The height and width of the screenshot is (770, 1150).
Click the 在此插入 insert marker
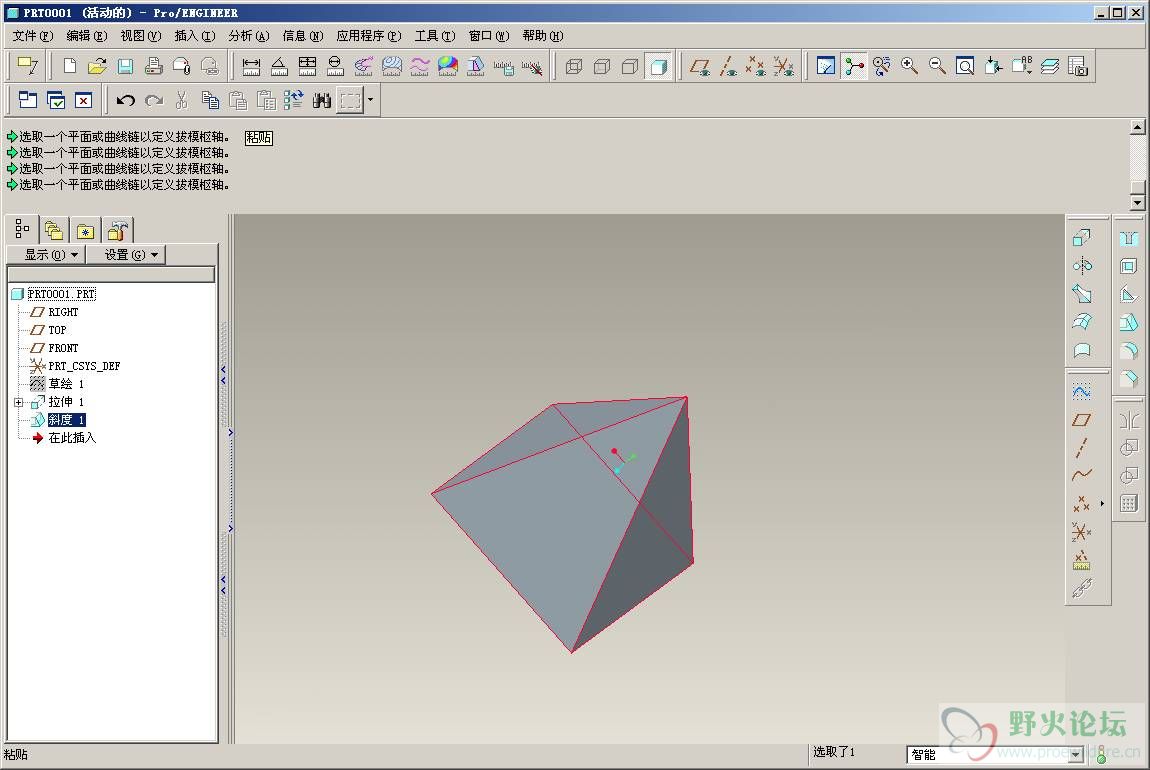(x=72, y=438)
